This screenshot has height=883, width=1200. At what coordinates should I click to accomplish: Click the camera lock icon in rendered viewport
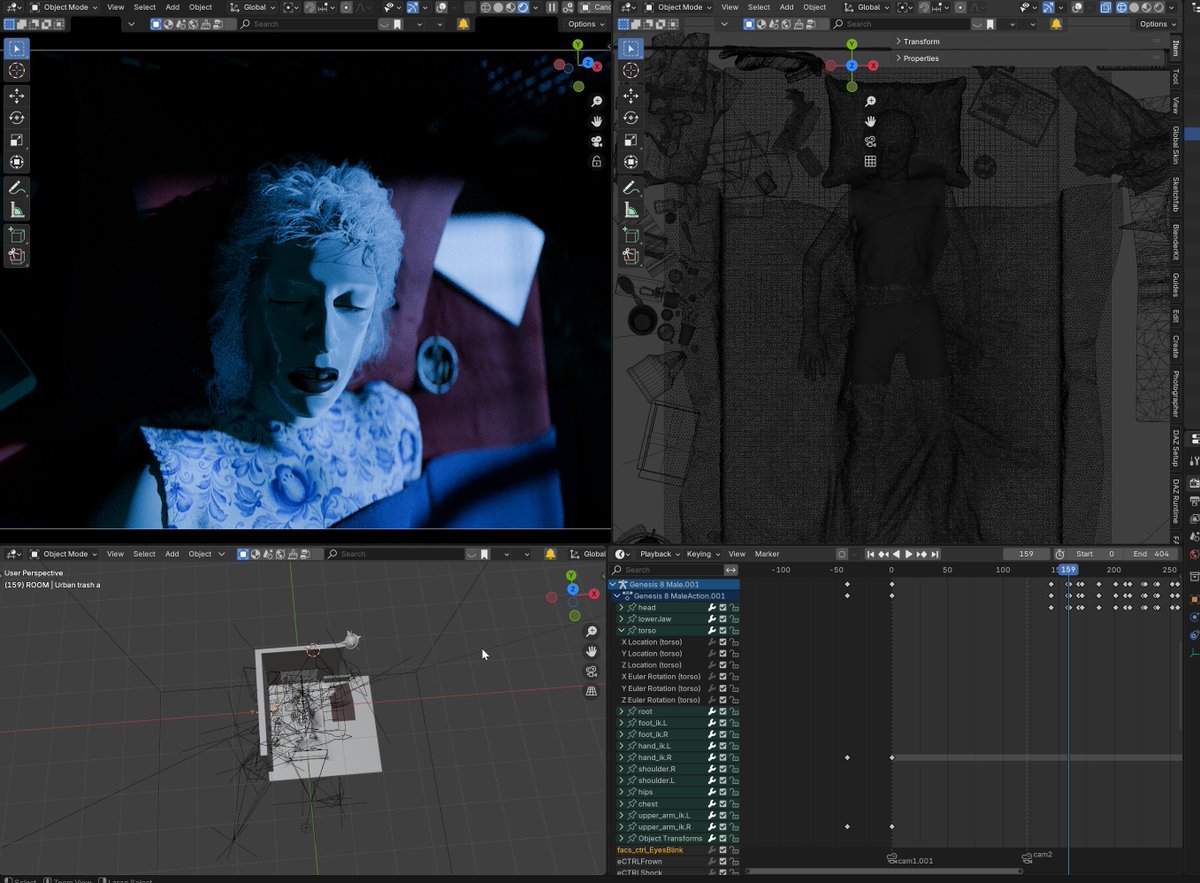pyautogui.click(x=597, y=161)
